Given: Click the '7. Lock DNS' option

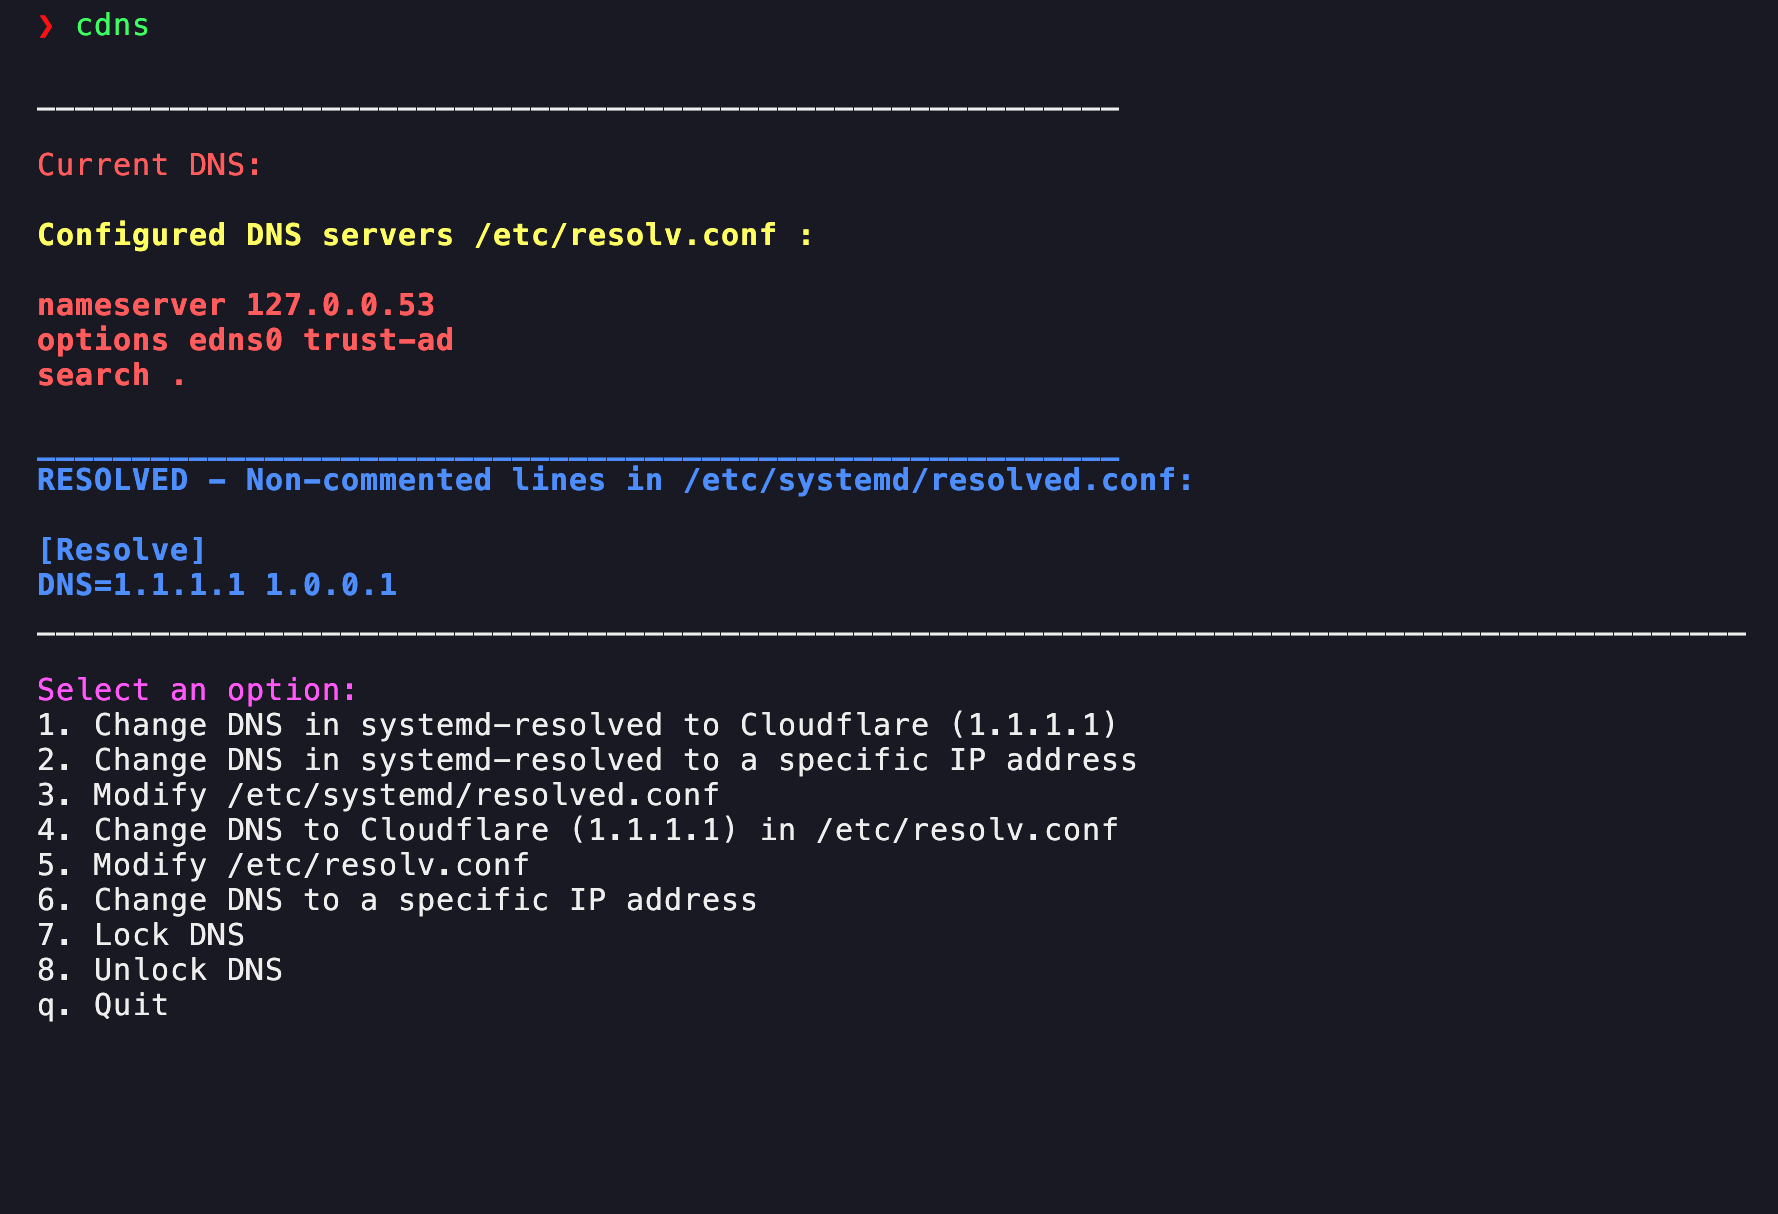Looking at the screenshot, I should [141, 935].
